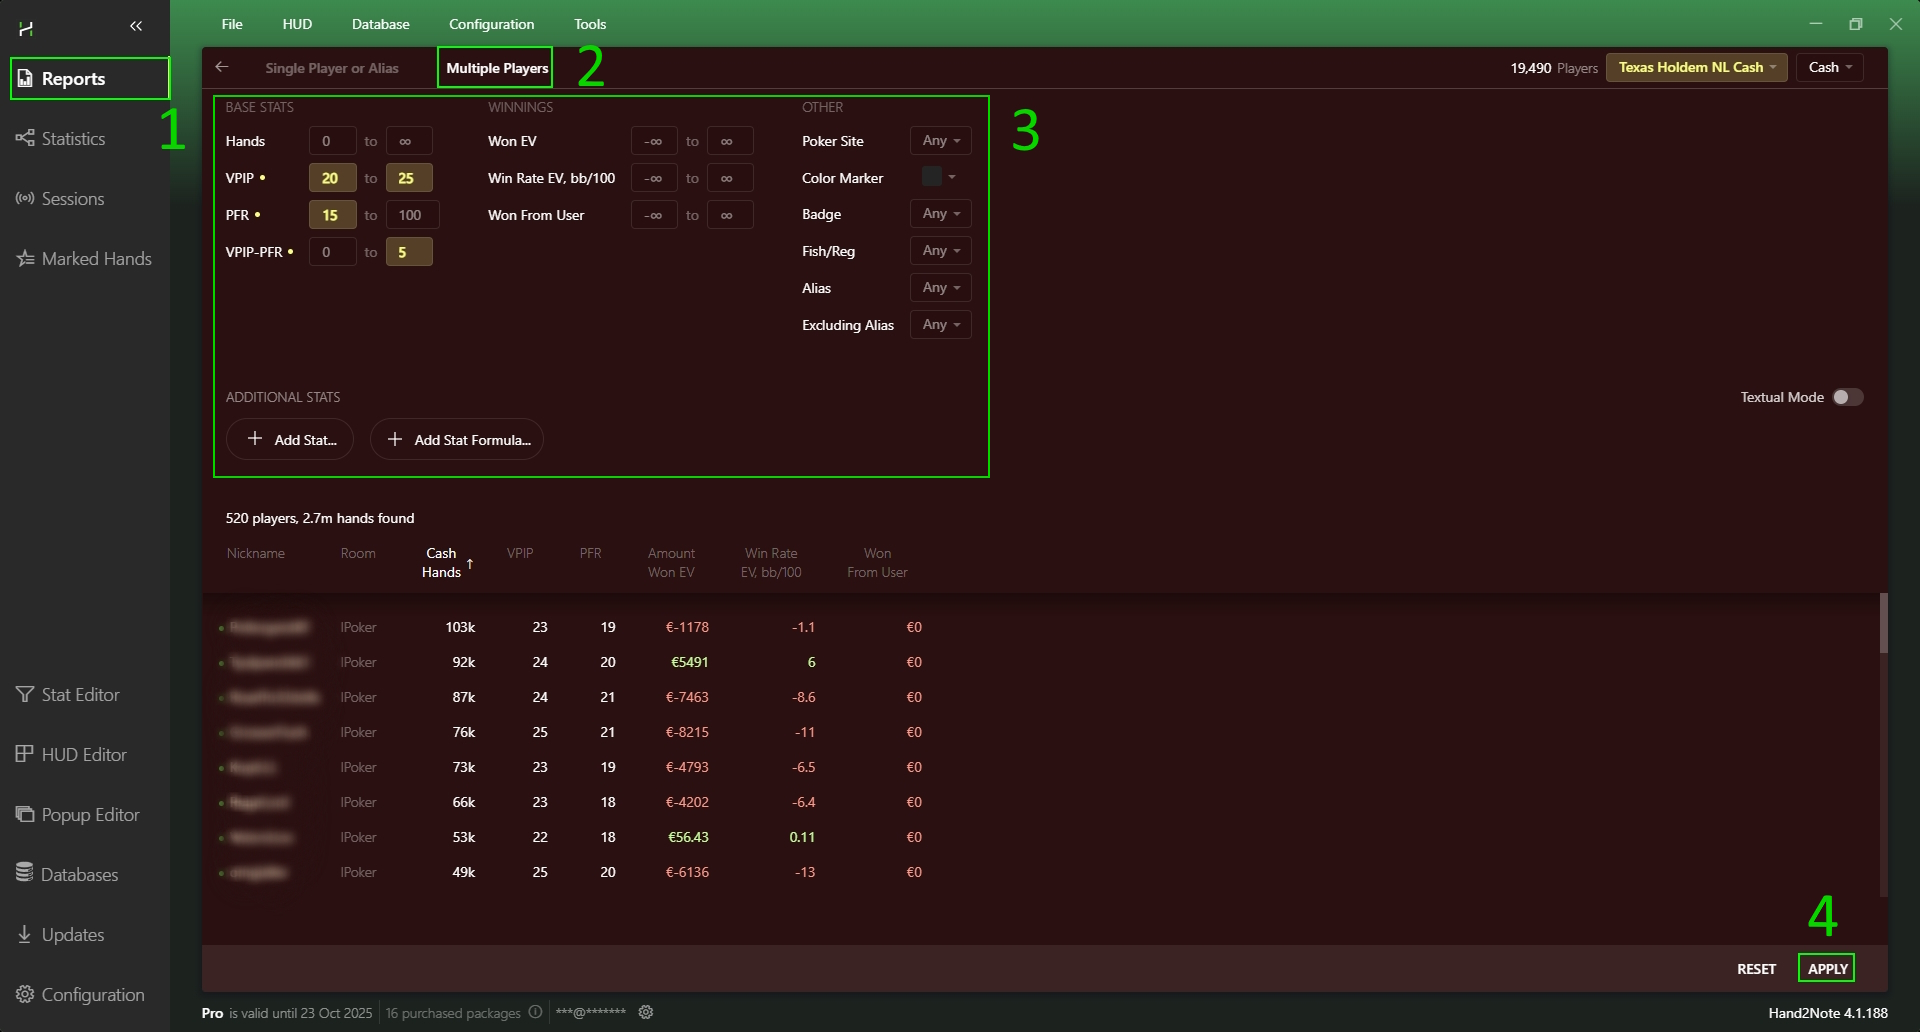Open the Fish/Reg filter dropdown
The height and width of the screenshot is (1032, 1920).
[x=940, y=251]
